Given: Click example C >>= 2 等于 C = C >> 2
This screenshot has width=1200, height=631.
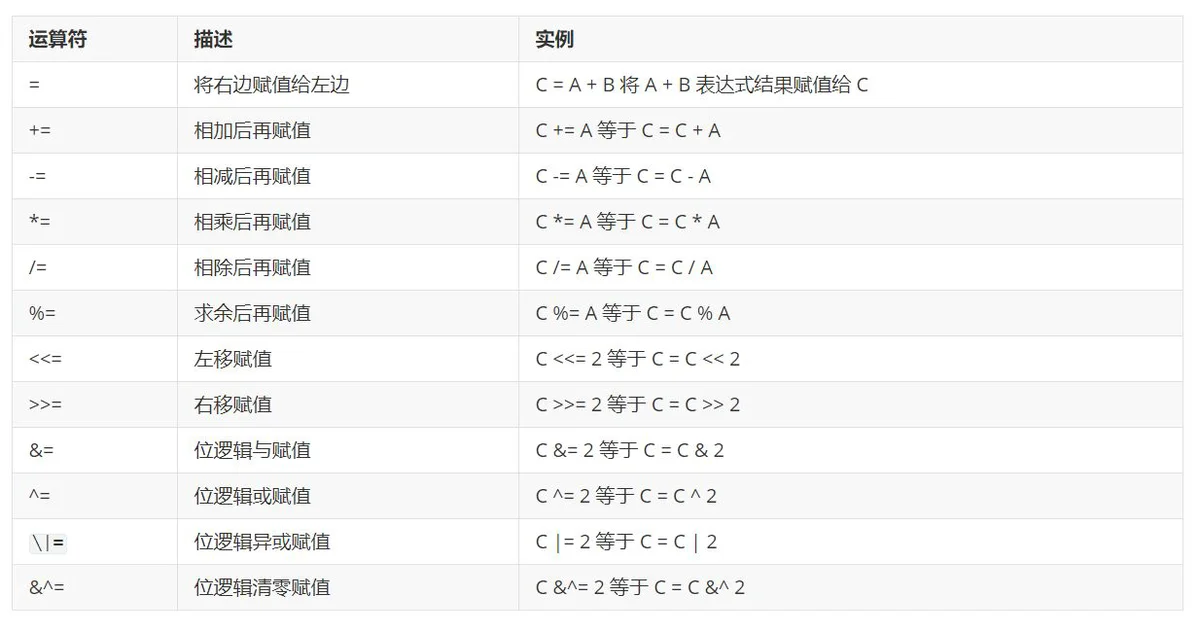Looking at the screenshot, I should (638, 405).
